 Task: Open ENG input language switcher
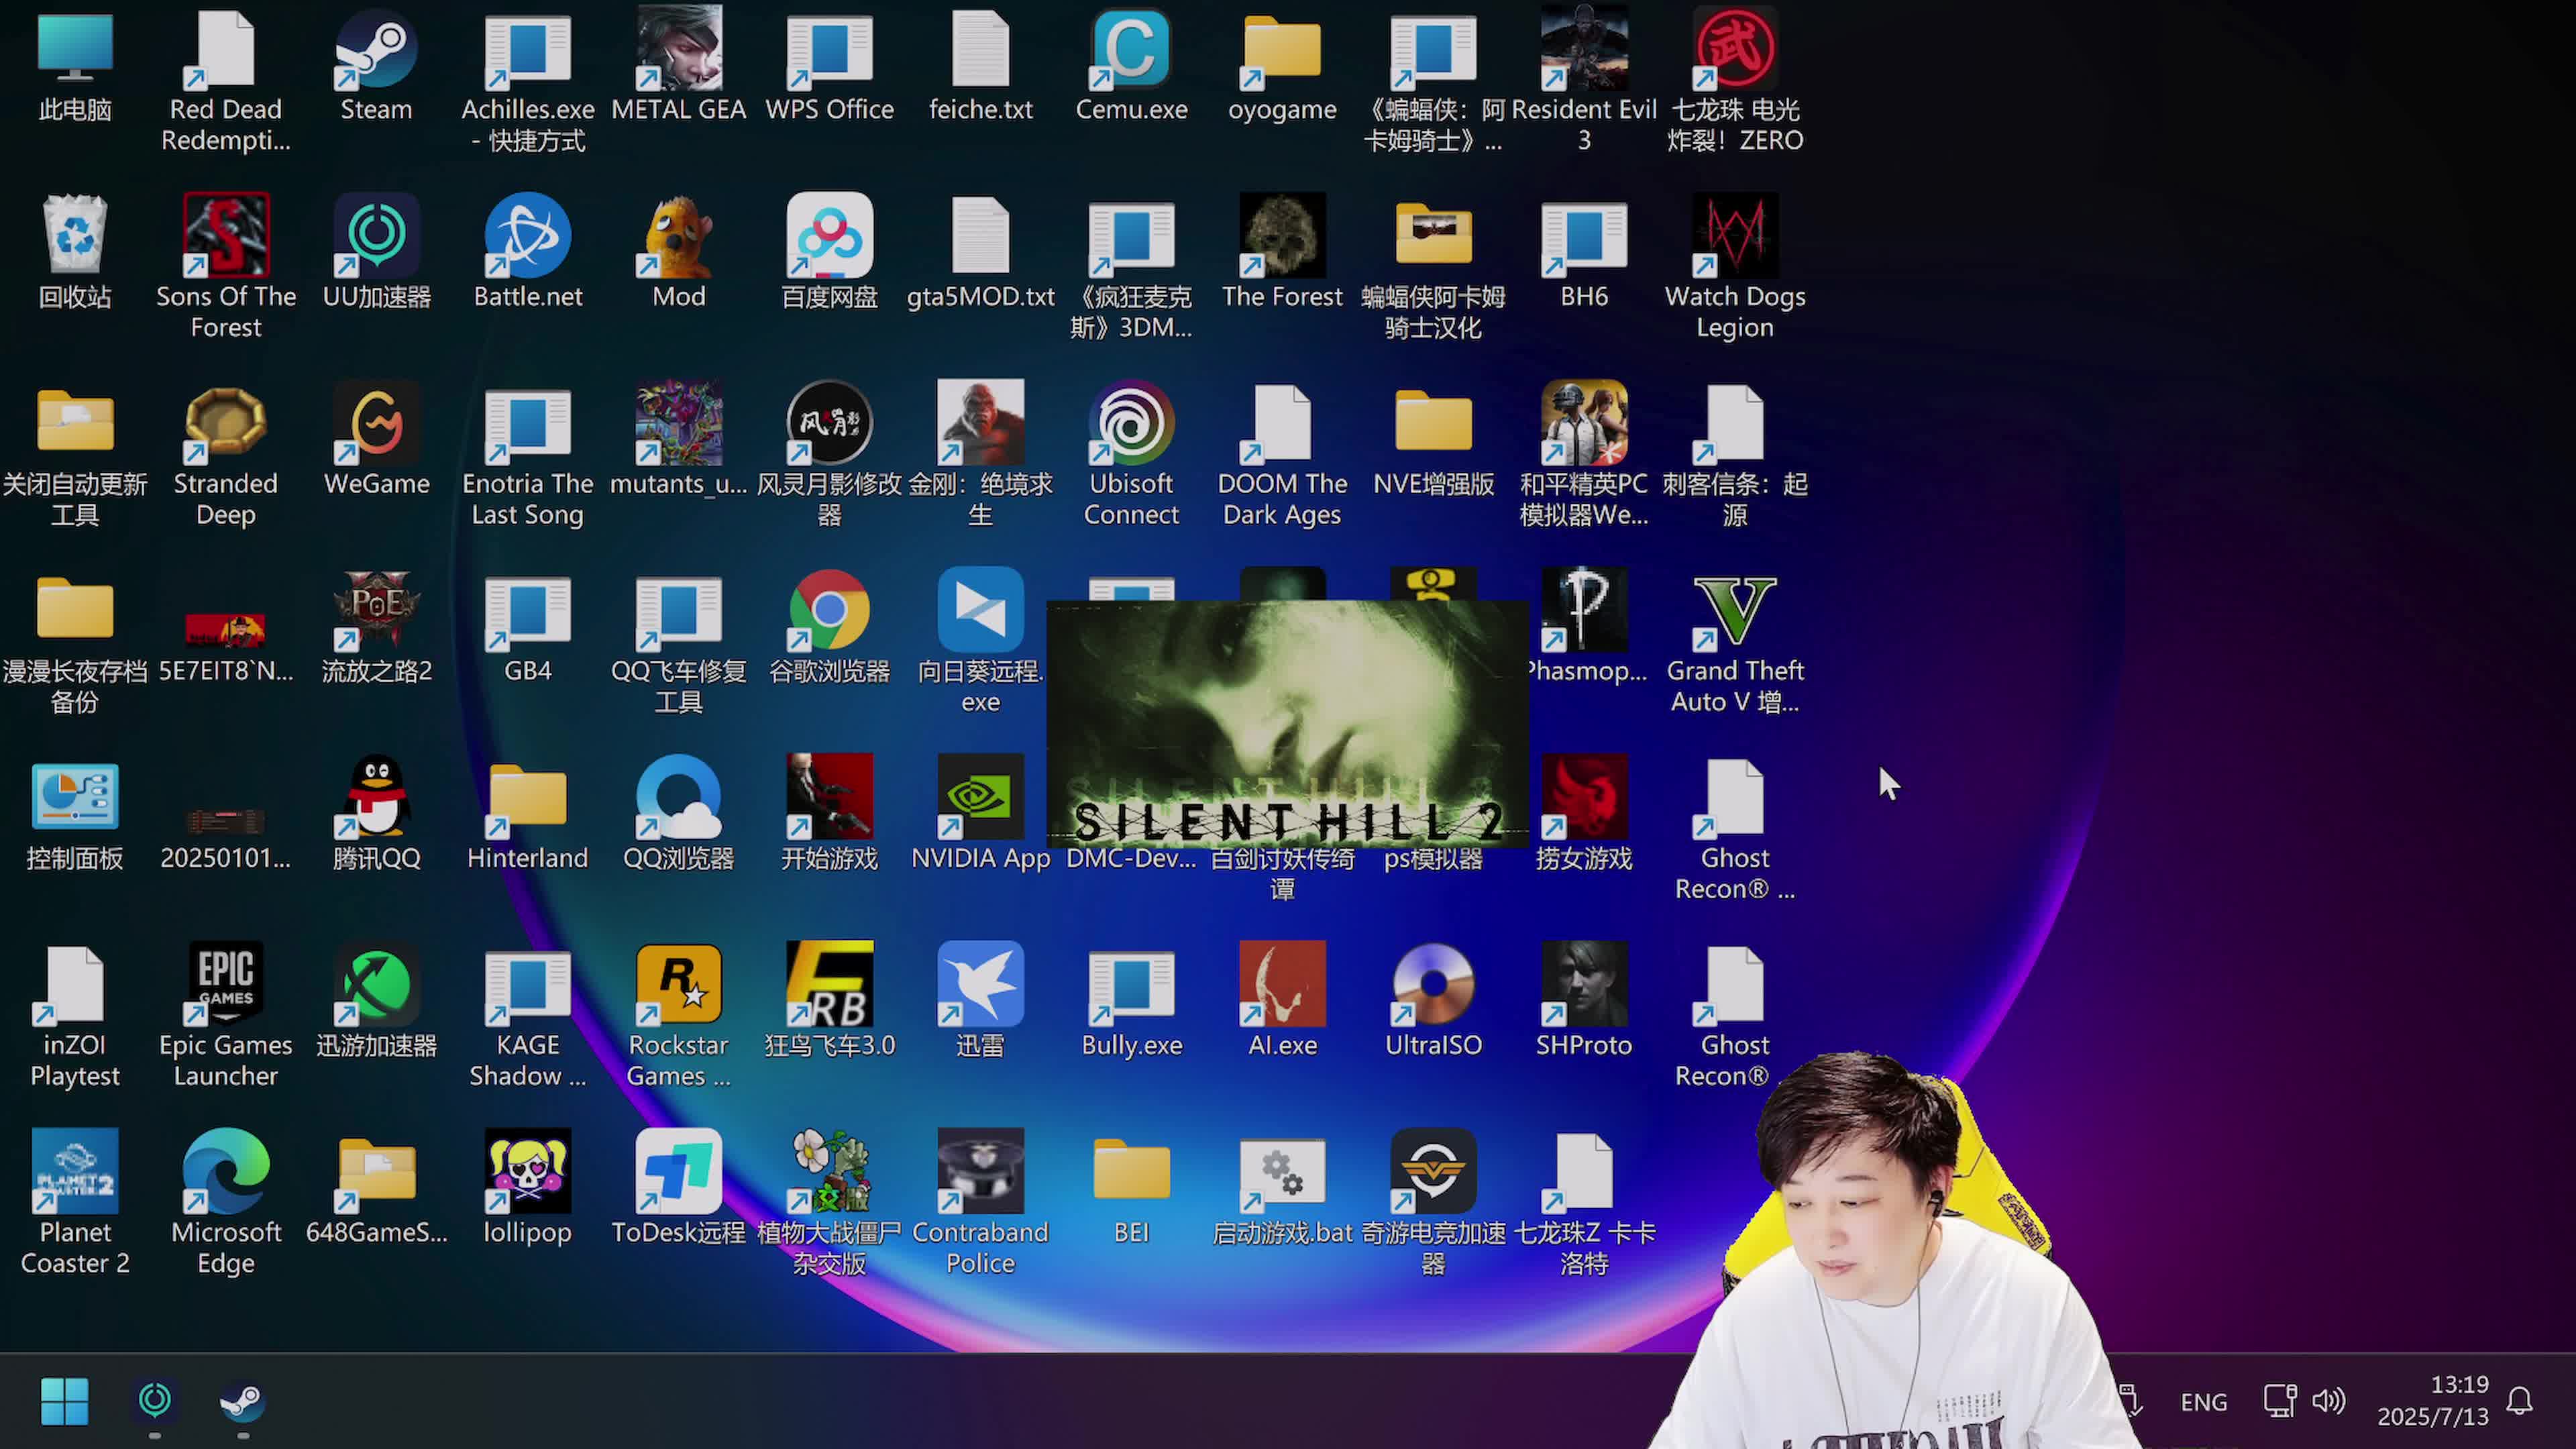2204,1402
